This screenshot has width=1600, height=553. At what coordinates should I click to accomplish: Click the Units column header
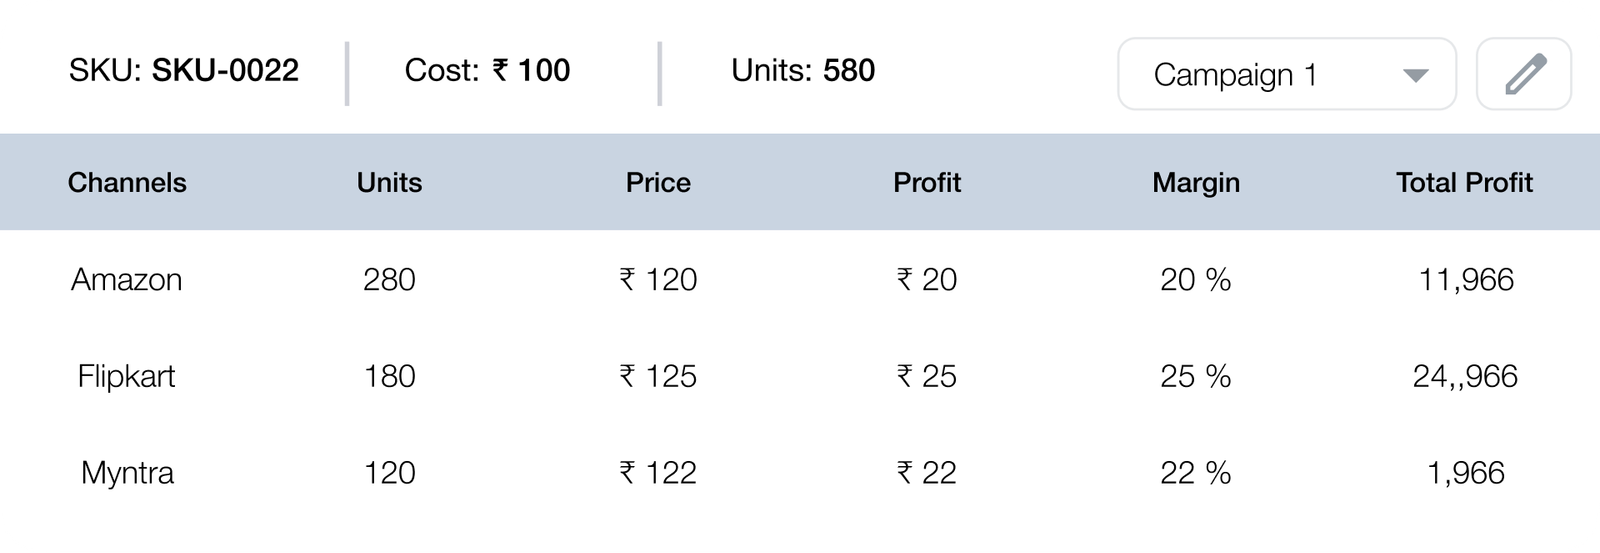389,182
